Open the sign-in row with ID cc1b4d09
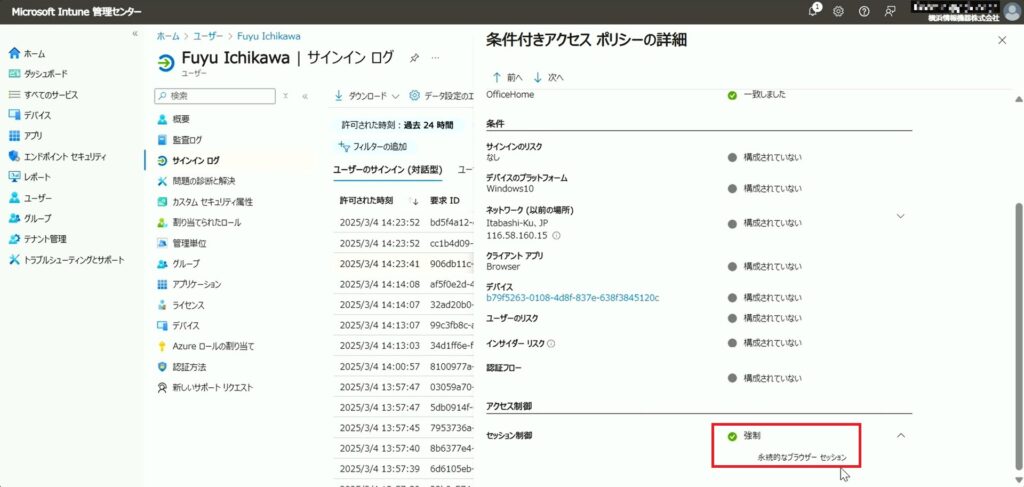Viewport: 1024px width, 487px height. coord(403,244)
